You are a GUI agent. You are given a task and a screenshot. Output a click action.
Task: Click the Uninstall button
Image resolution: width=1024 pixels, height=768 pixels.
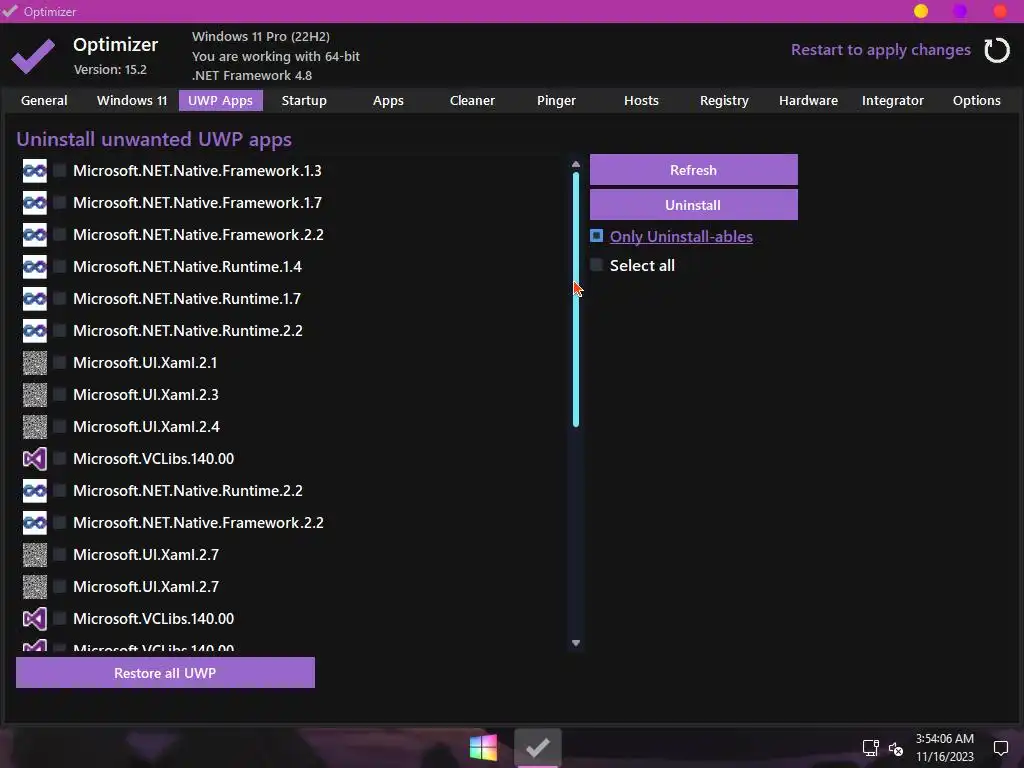click(694, 205)
